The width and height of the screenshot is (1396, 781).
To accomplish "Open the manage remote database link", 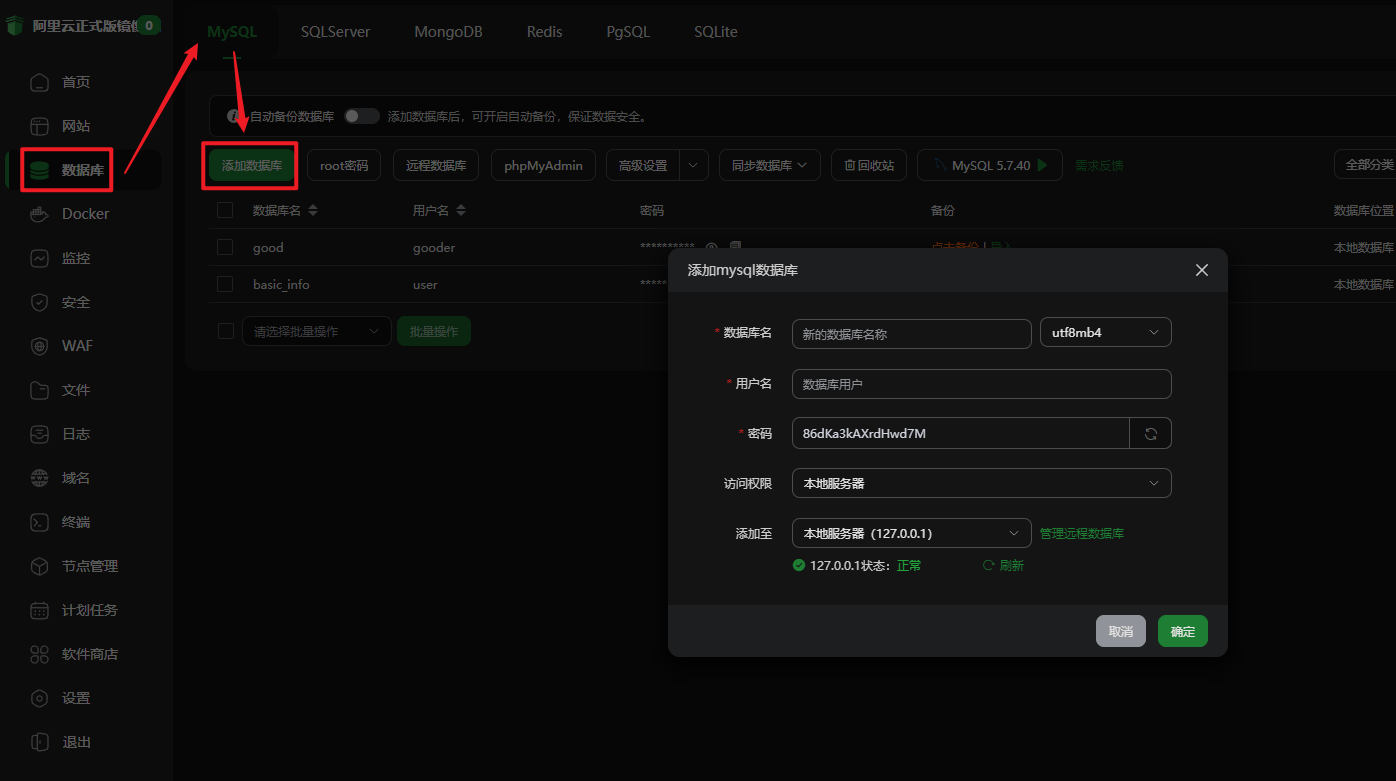I will click(x=1081, y=534).
